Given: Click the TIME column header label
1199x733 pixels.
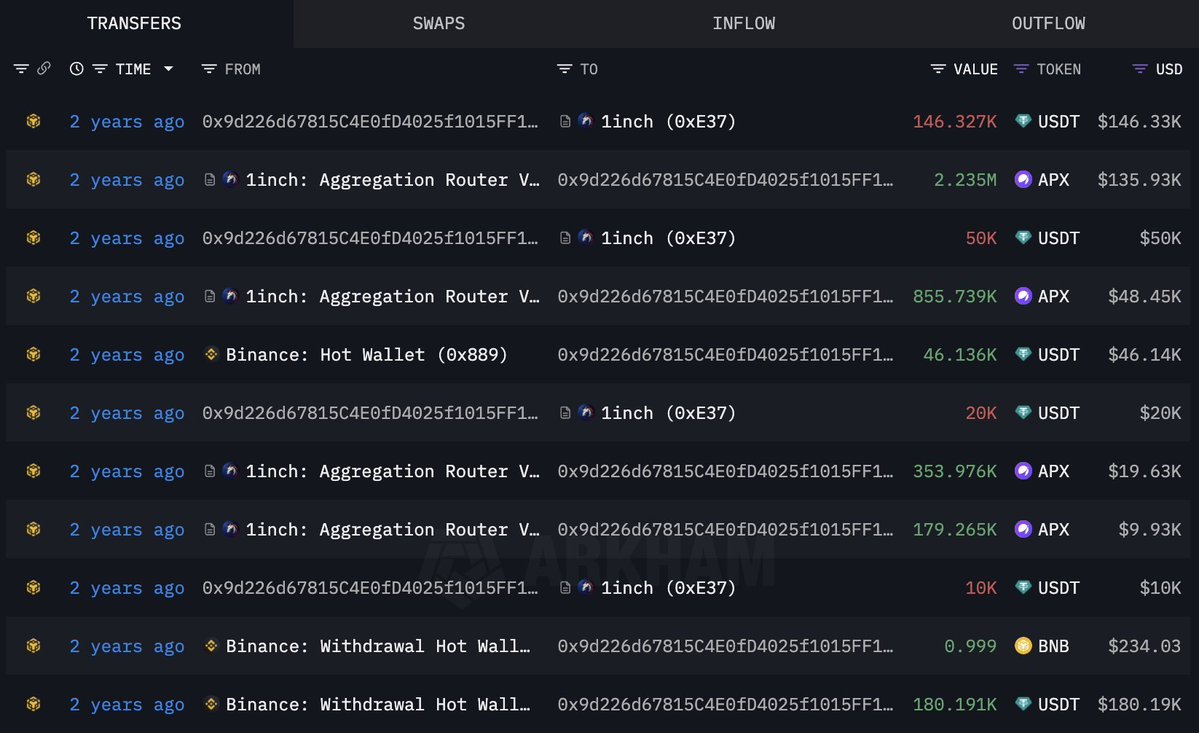Looking at the screenshot, I should [133, 69].
